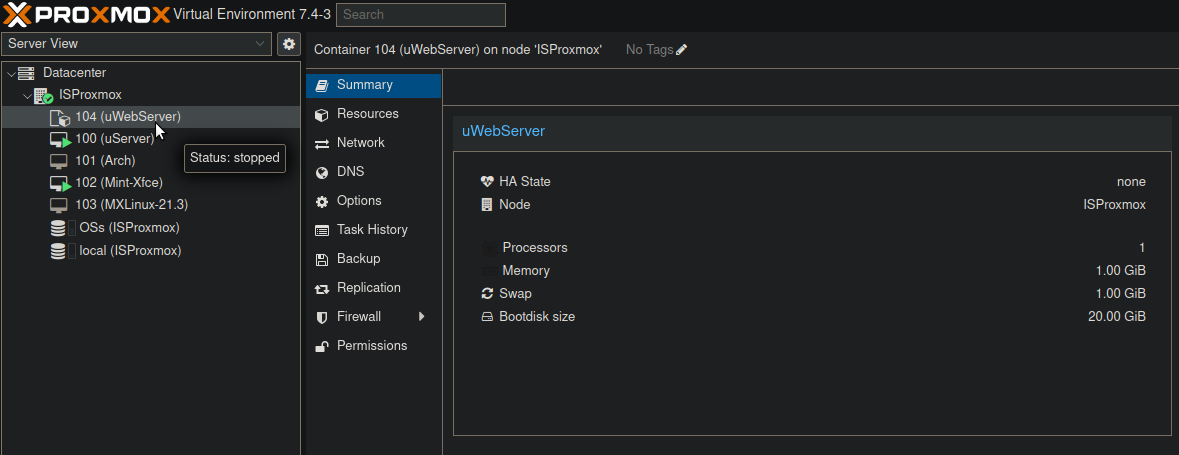Click the ISProxmox node icon
Image resolution: width=1179 pixels, height=455 pixels.
point(43,95)
